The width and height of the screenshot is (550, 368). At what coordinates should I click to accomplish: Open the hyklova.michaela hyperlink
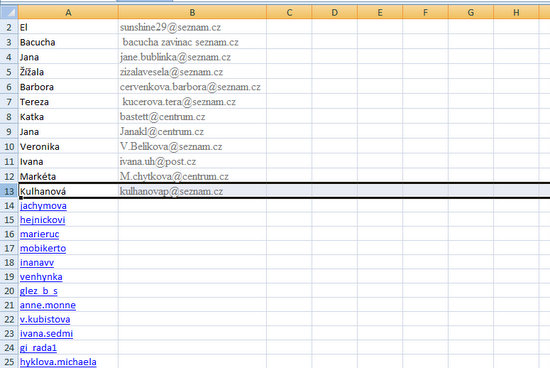click(x=58, y=362)
